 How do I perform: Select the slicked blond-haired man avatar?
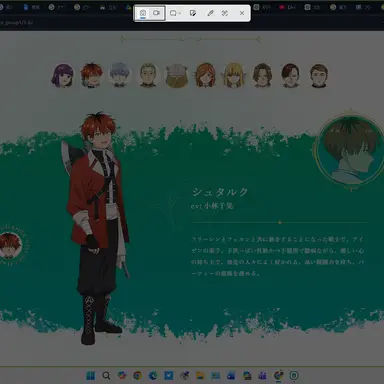148,76
